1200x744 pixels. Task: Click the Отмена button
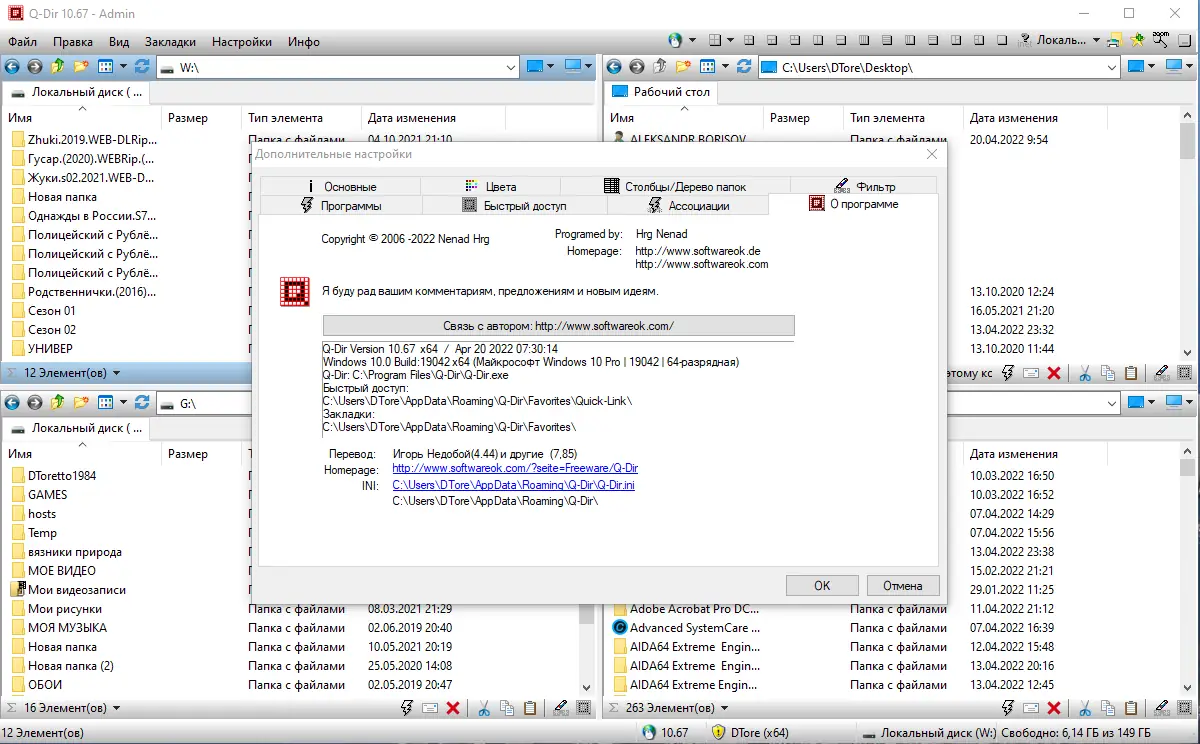coord(903,586)
